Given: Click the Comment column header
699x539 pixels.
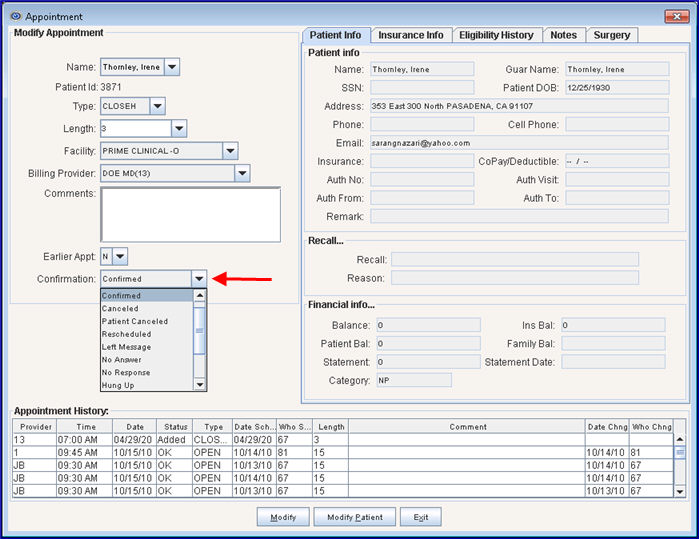Looking at the screenshot, I should click(x=467, y=427).
